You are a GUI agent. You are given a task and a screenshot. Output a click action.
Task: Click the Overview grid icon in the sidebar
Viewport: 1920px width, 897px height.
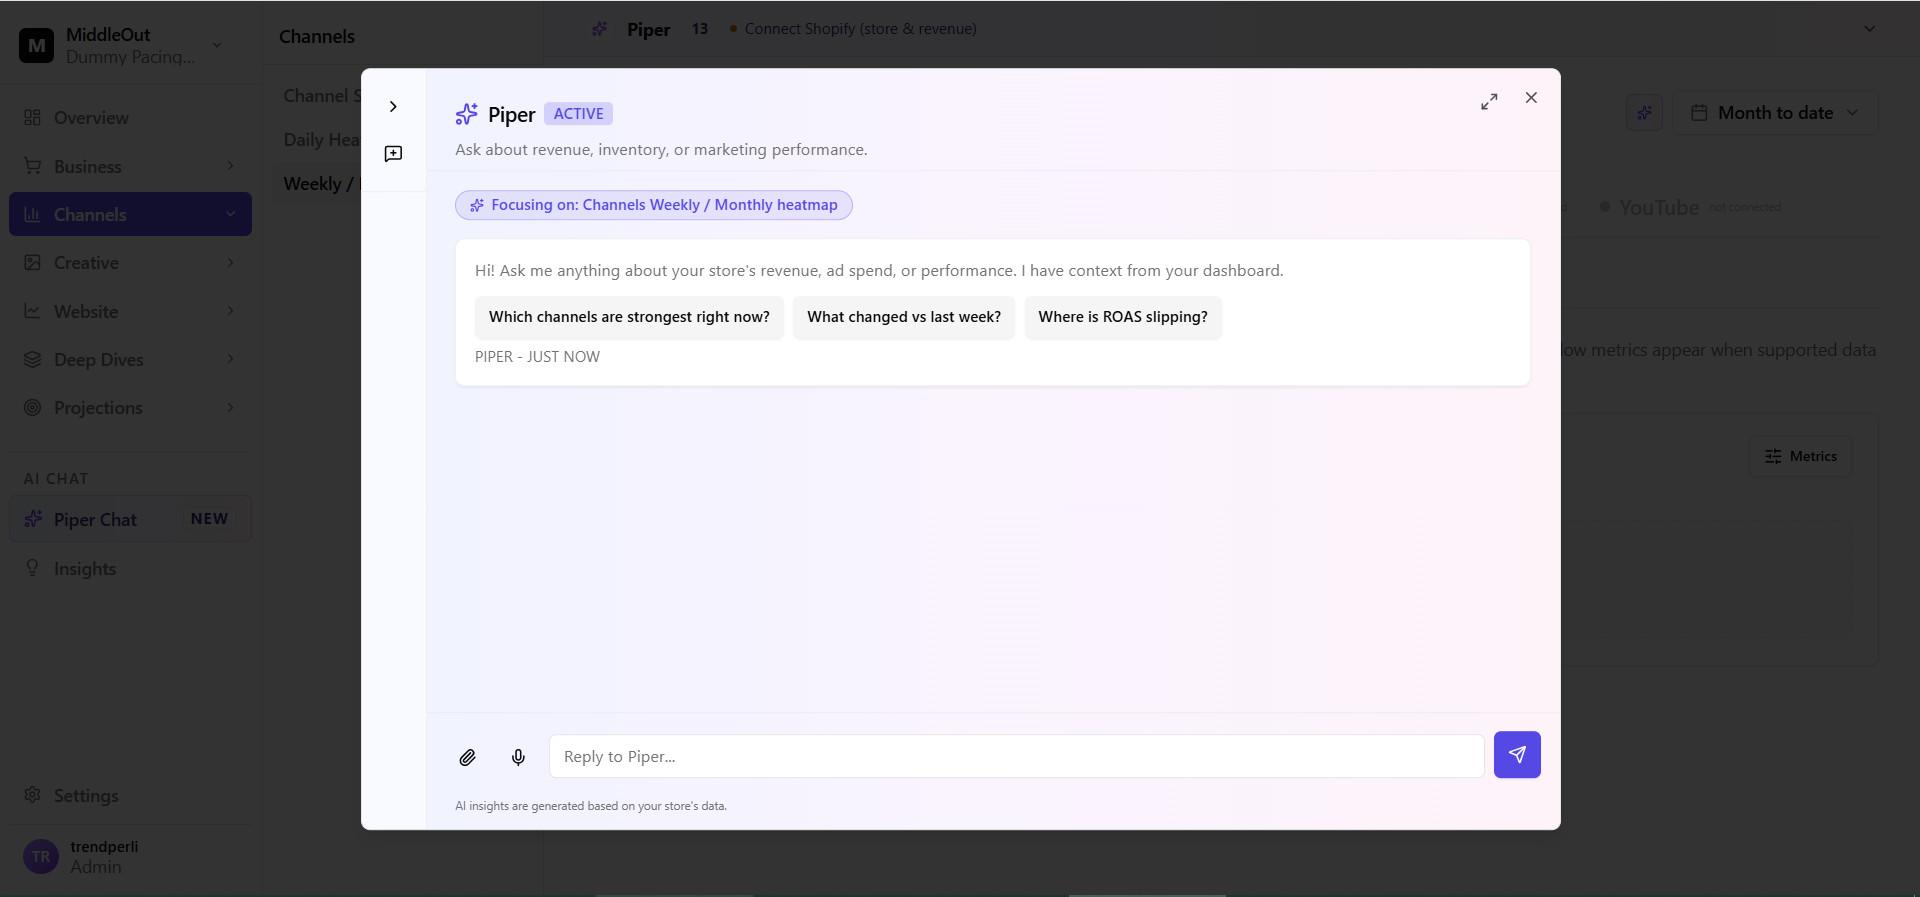coord(33,118)
